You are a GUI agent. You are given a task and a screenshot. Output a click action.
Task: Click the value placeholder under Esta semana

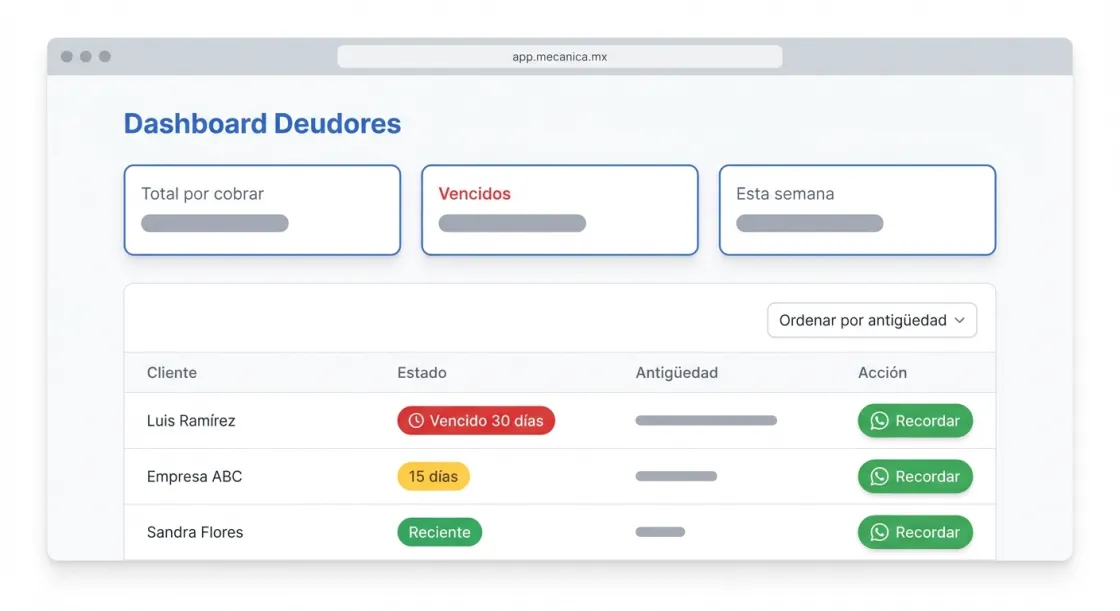click(809, 224)
